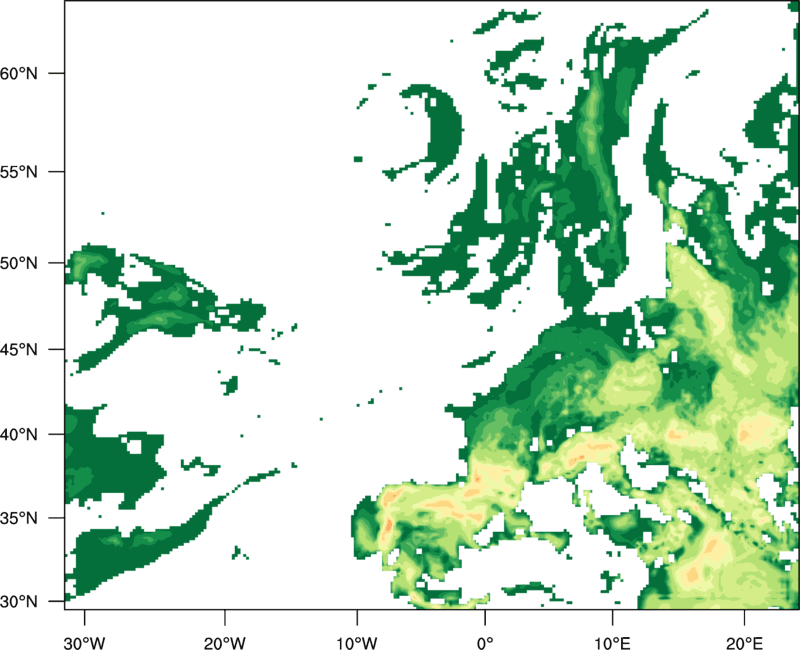This screenshot has height=650, width=800.
Task: Click the 40°N latitude label
Action: click(x=18, y=435)
